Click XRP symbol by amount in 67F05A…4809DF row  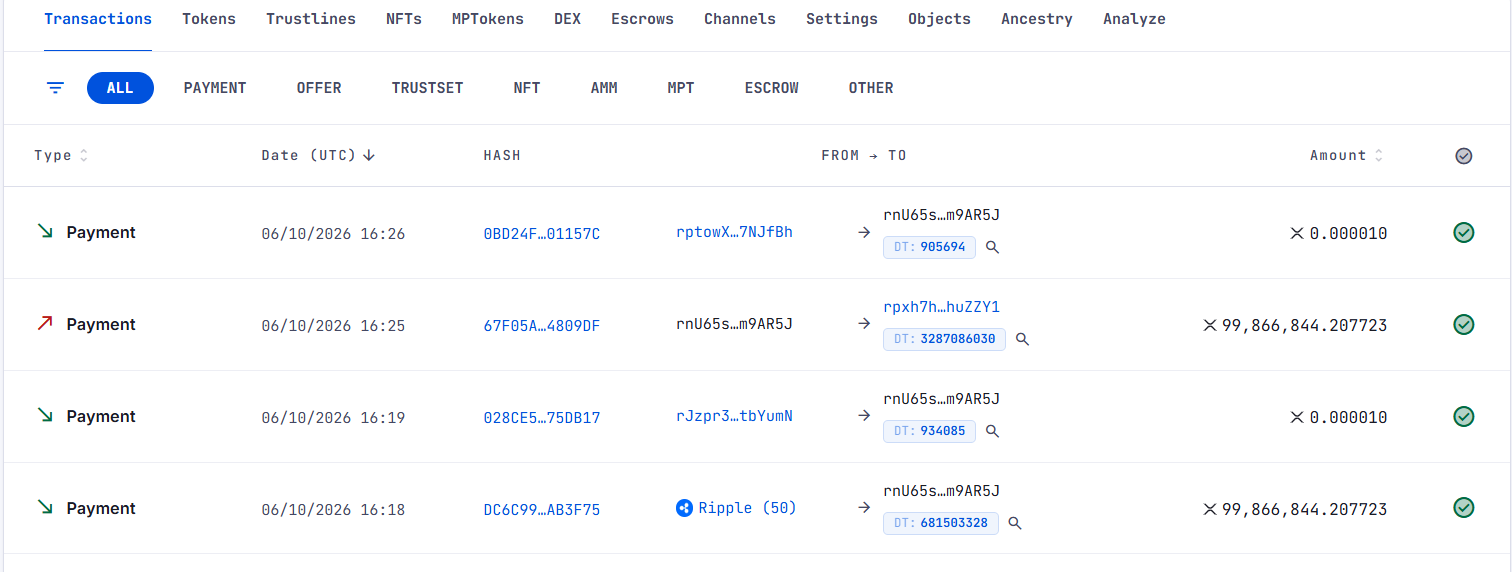point(1209,326)
